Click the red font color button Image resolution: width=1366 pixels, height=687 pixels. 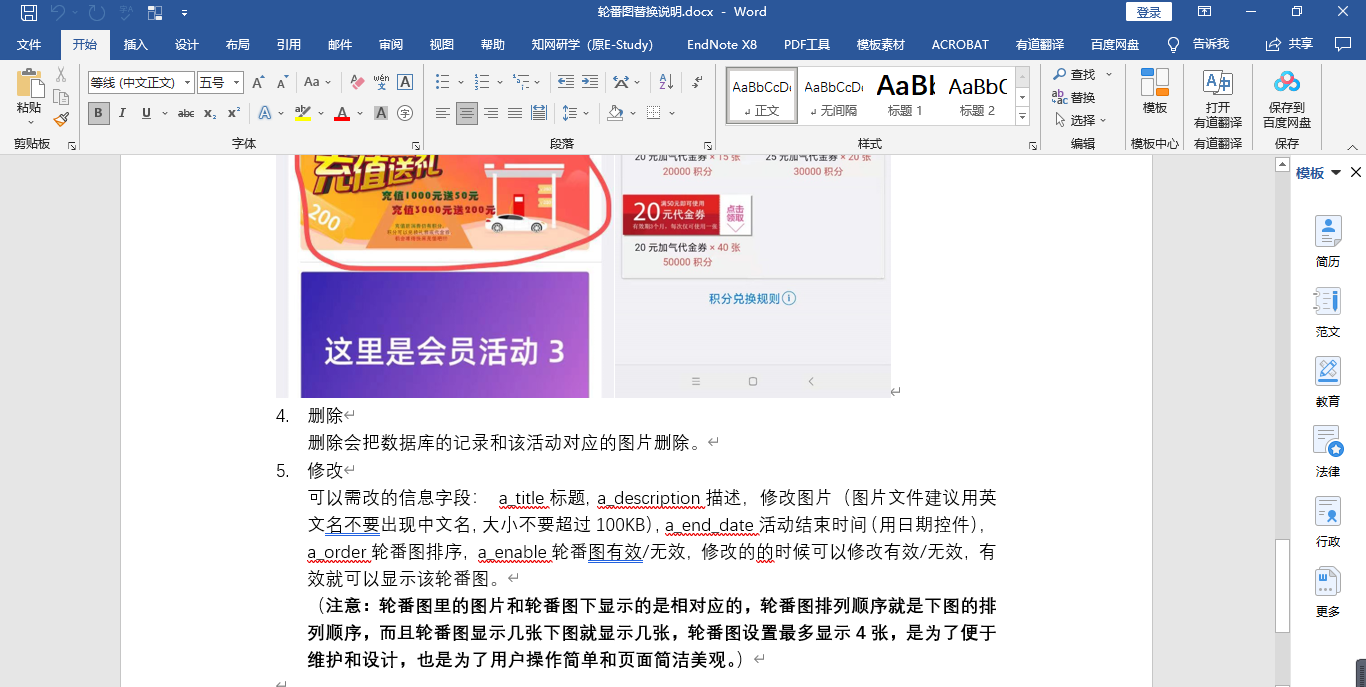342,113
